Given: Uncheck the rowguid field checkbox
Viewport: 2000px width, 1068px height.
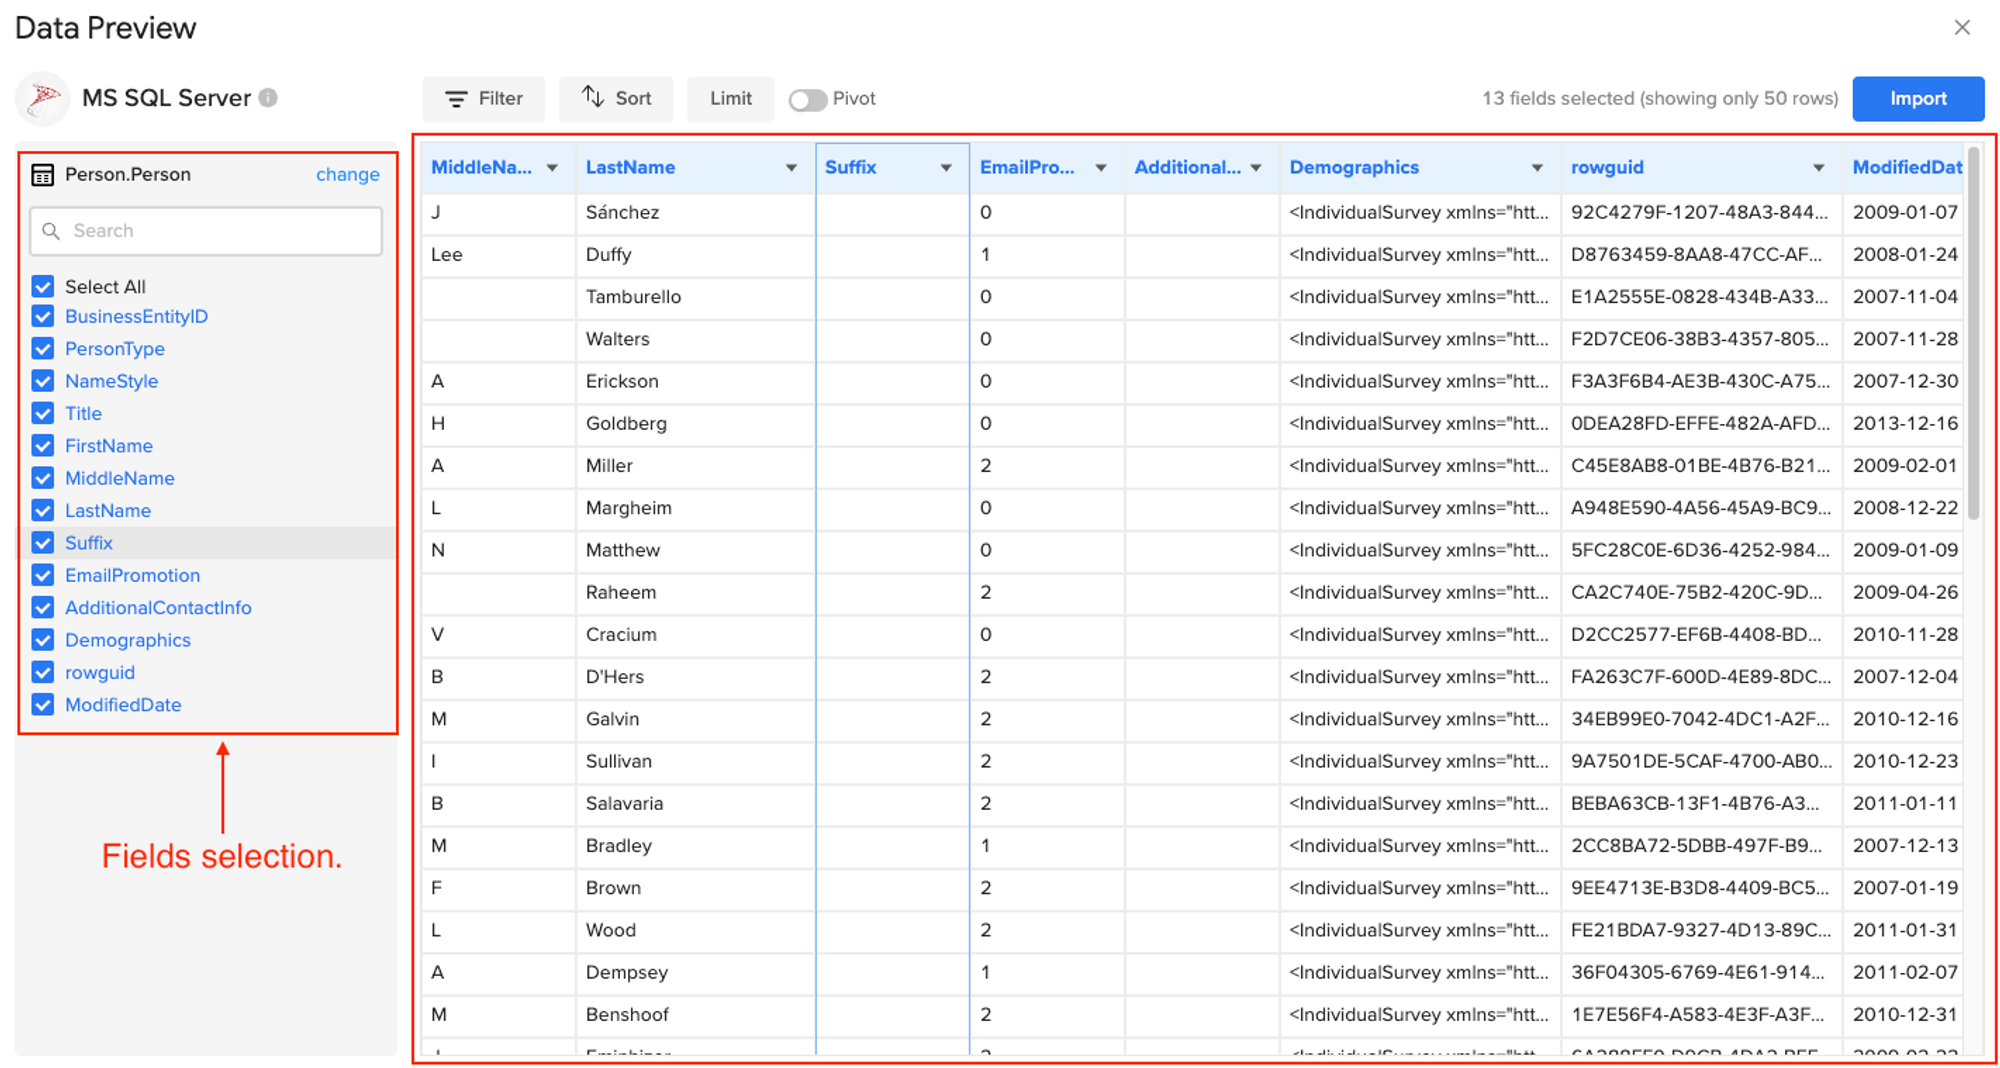Looking at the screenshot, I should tap(42, 672).
